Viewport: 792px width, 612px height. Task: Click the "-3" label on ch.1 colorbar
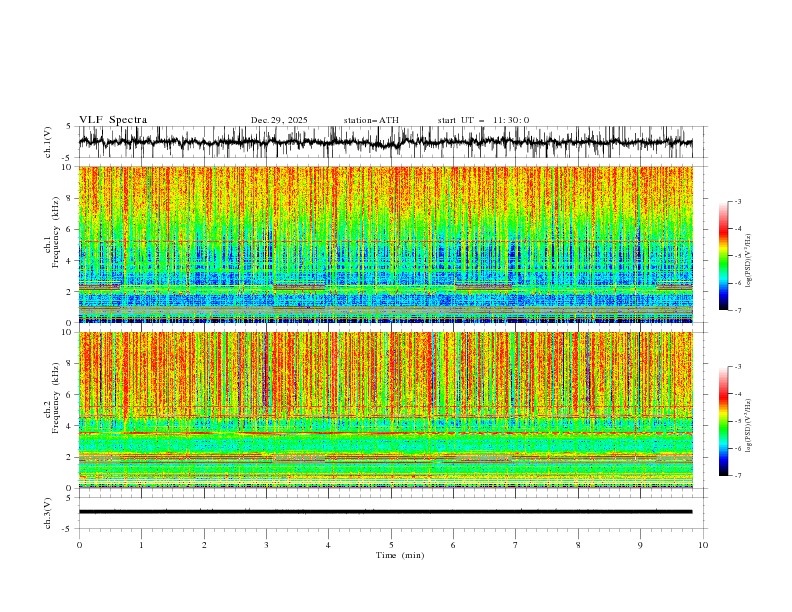point(737,201)
